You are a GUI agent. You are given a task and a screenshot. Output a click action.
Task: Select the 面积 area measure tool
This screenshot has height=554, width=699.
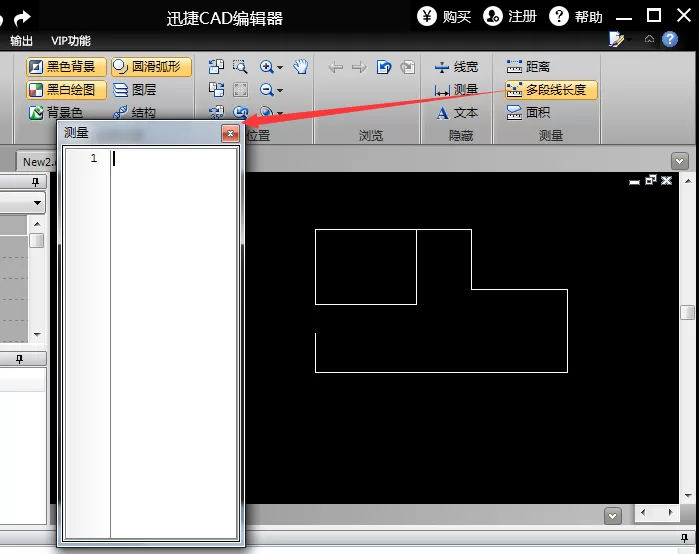tap(528, 112)
